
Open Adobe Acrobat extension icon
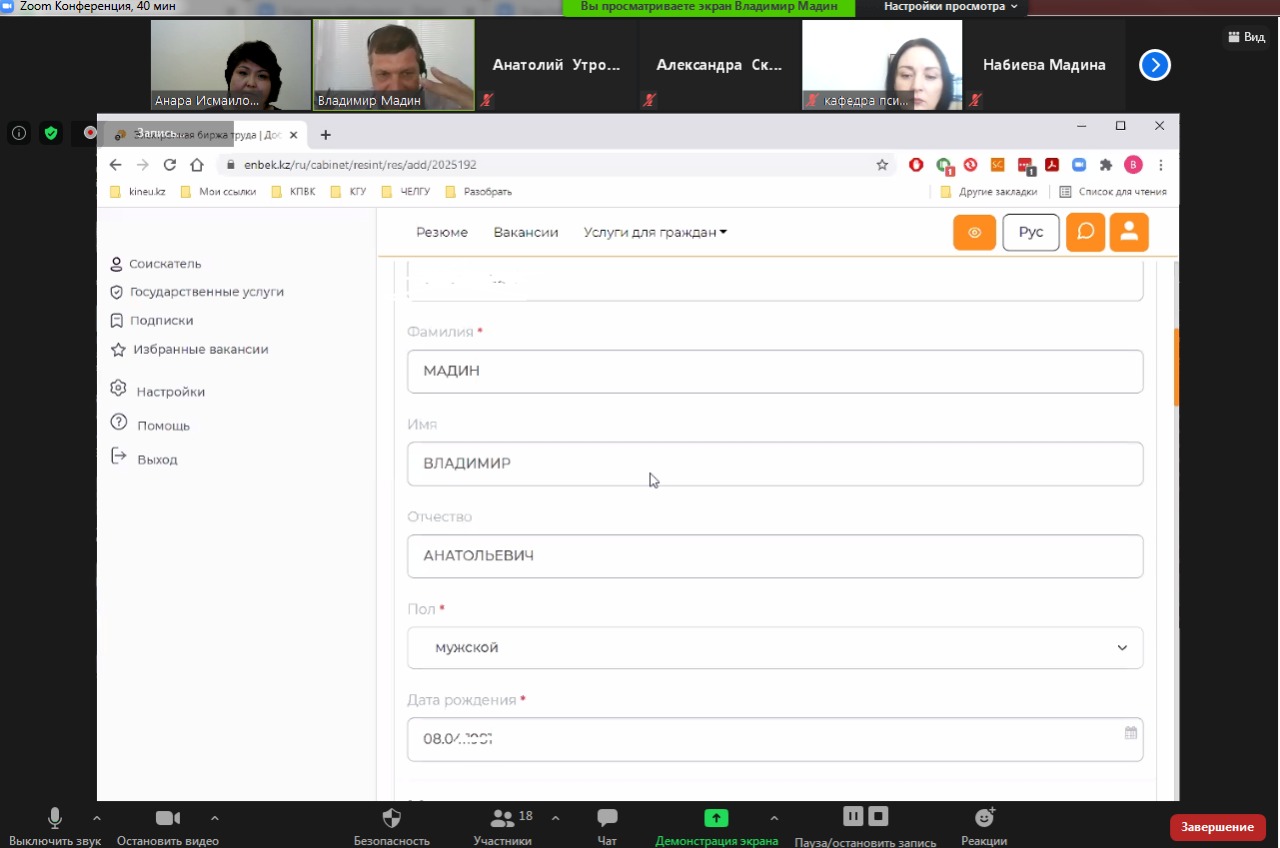coord(1052,165)
